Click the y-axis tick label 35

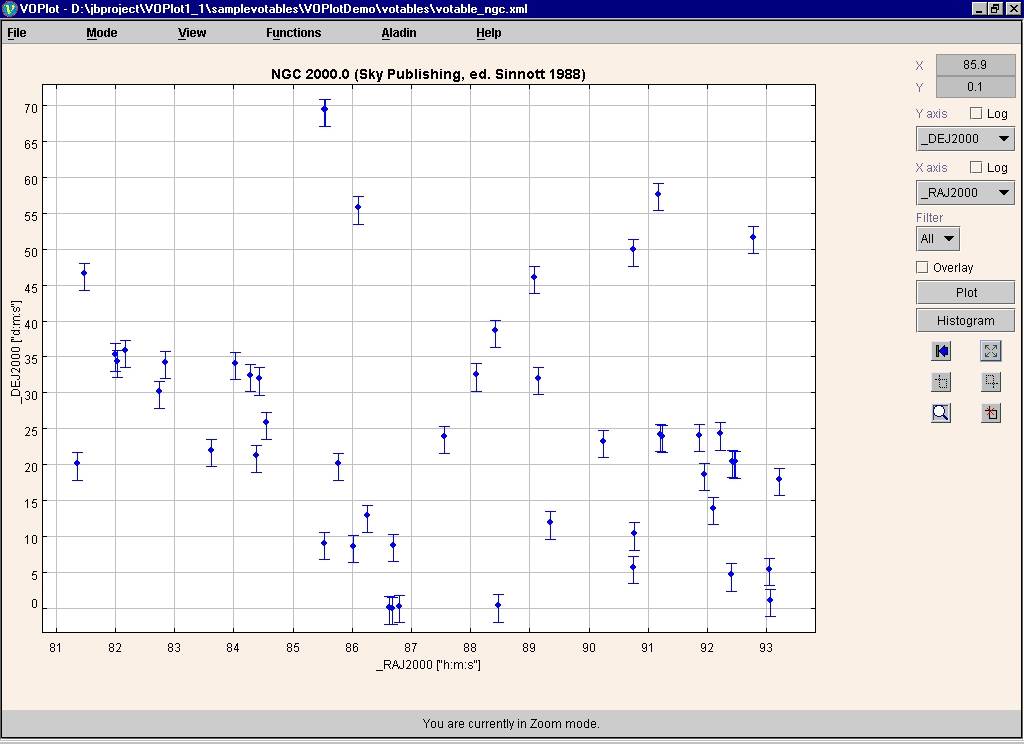pos(31,359)
